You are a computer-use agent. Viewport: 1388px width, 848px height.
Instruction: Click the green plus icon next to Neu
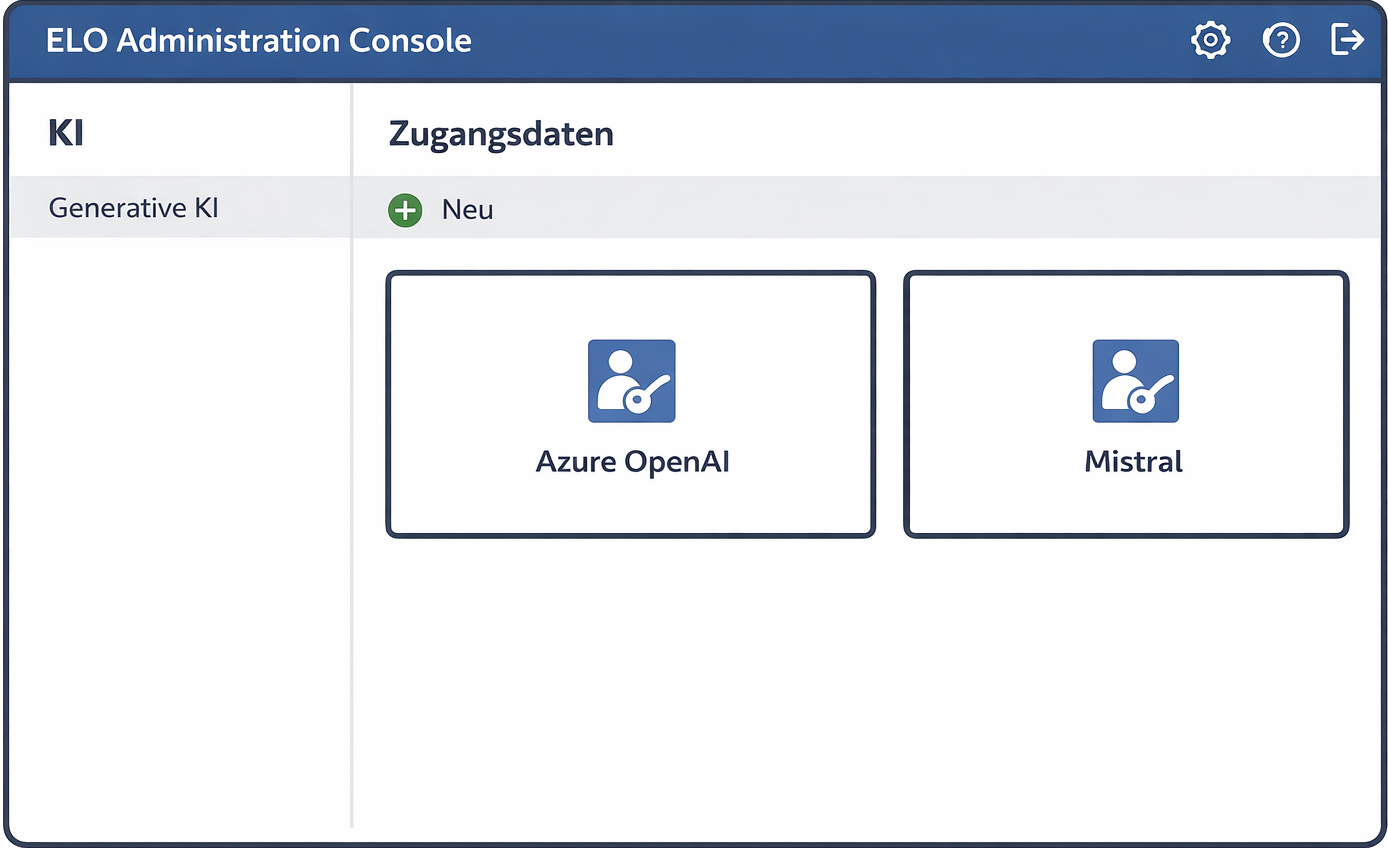pos(405,210)
